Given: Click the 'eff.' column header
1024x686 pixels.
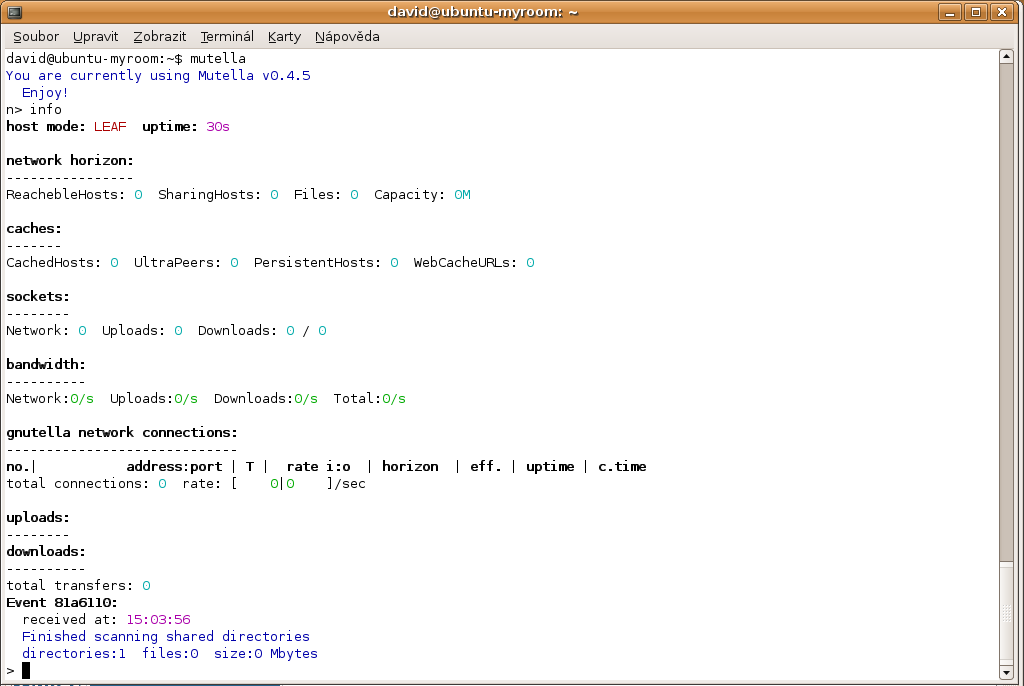Looking at the screenshot, I should 486,466.
